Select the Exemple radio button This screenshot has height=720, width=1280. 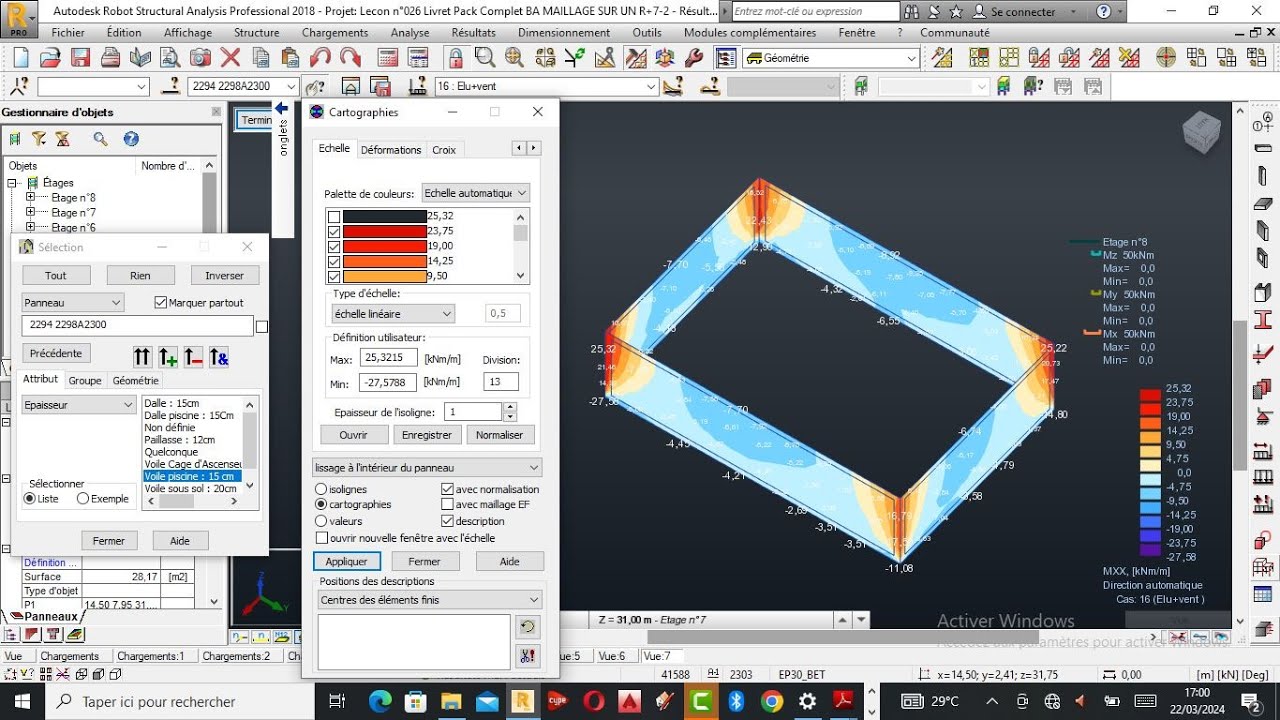point(83,498)
